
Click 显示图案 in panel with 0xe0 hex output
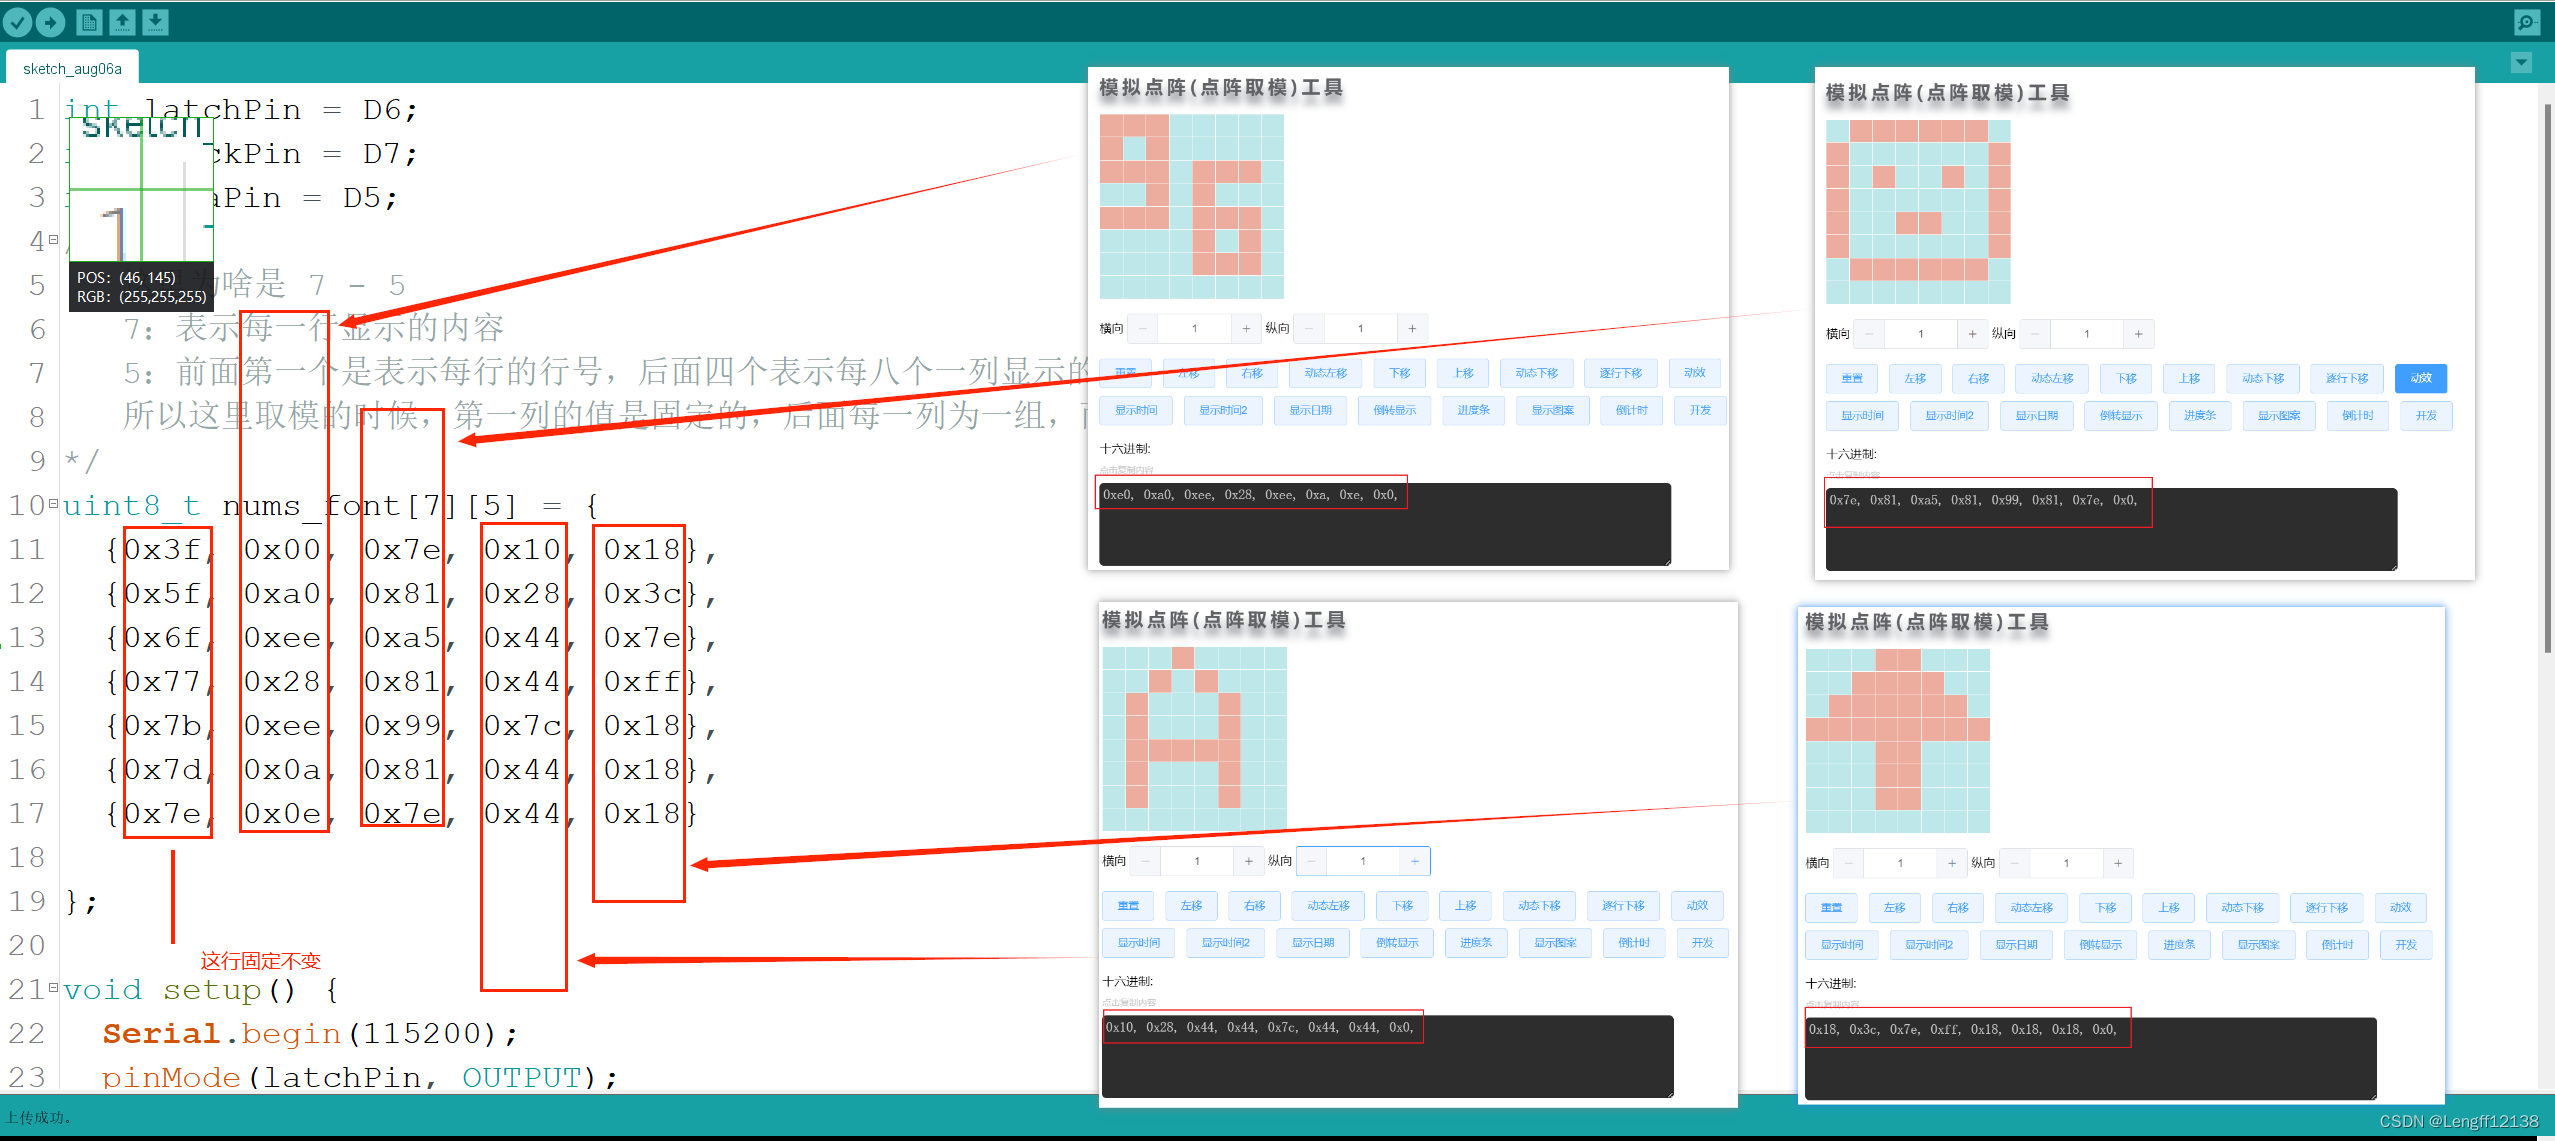click(1552, 410)
